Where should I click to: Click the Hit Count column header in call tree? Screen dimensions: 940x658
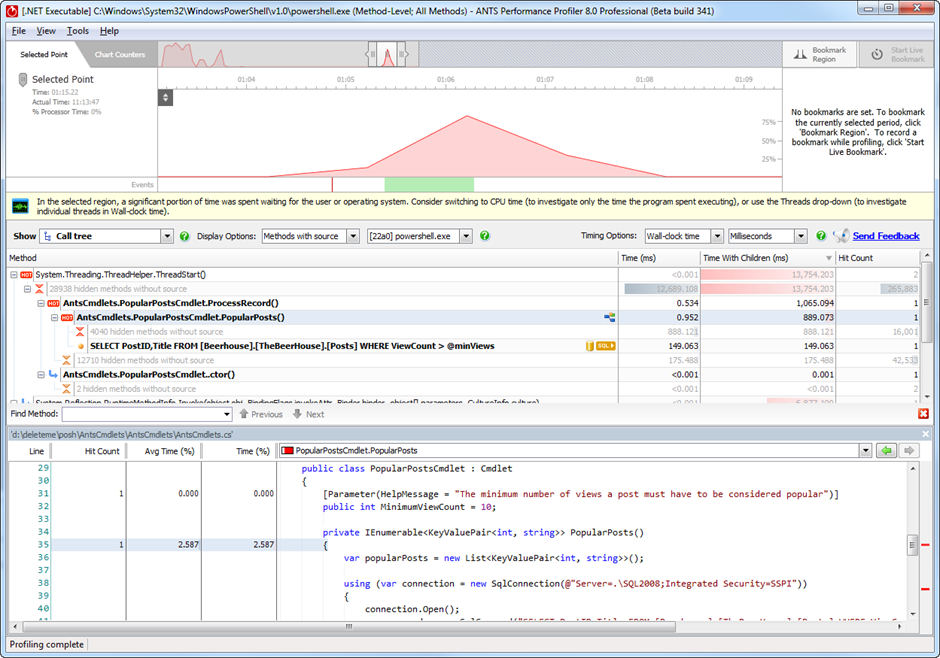click(x=878, y=258)
